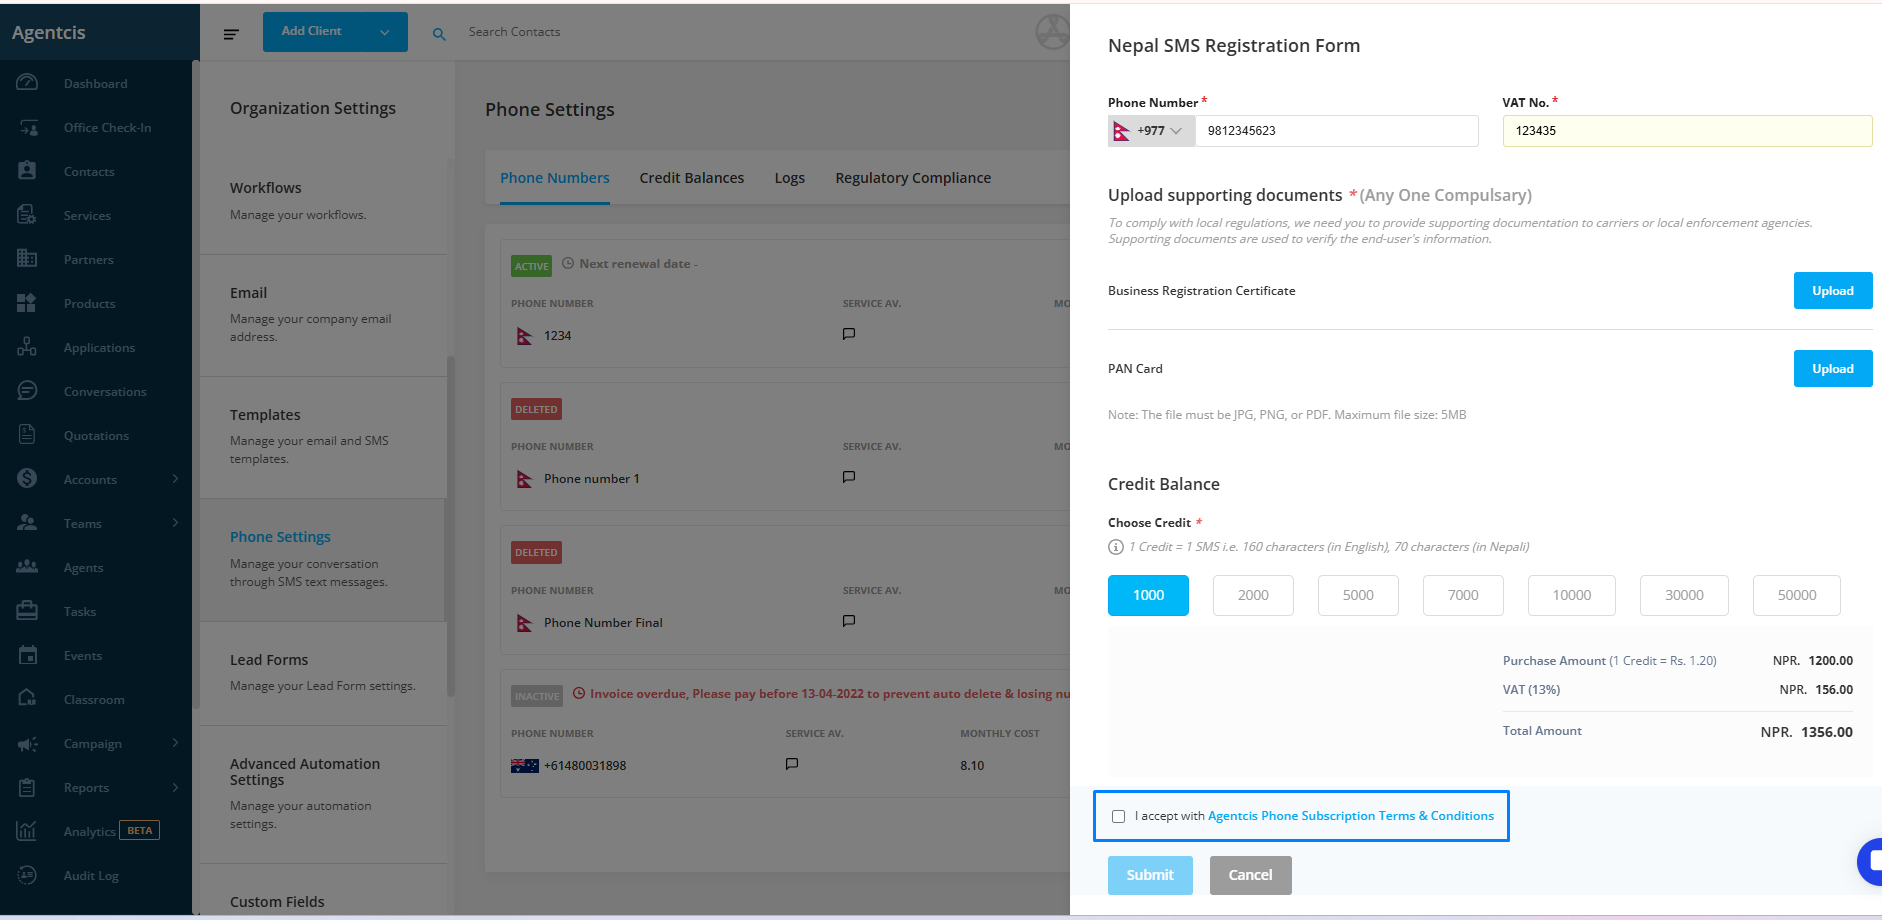Open the +977 country code dropdown
This screenshot has width=1882, height=920.
(1152, 131)
